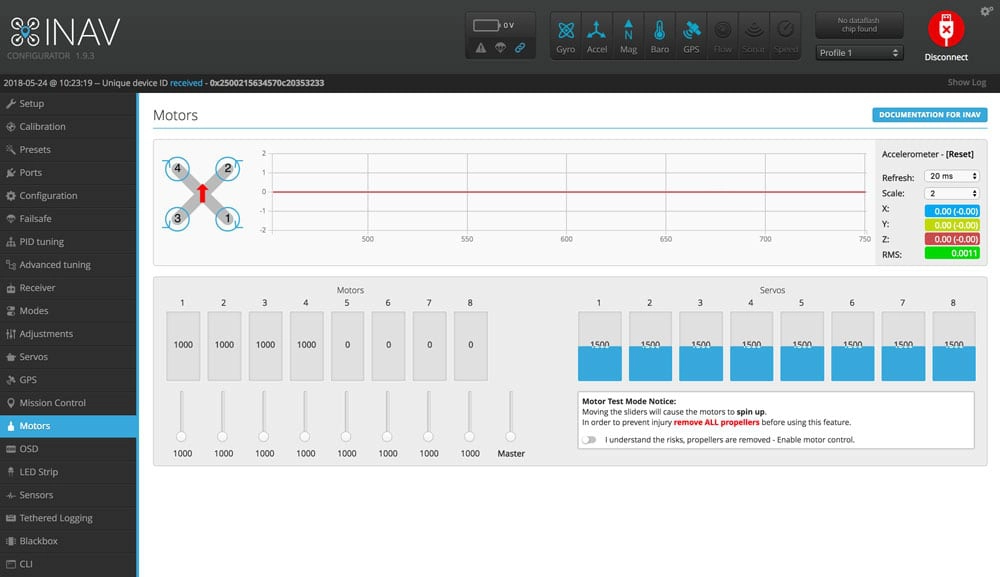Open configurator options gear icon
The height and width of the screenshot is (577, 1000).
click(x=986, y=11)
